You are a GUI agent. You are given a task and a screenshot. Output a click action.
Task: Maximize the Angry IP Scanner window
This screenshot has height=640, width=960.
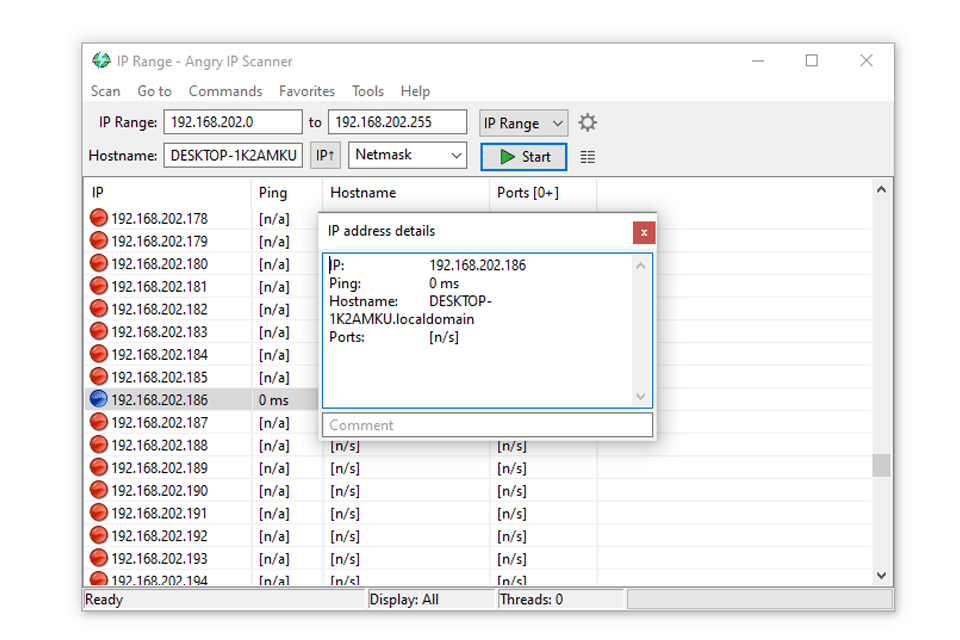pos(811,61)
